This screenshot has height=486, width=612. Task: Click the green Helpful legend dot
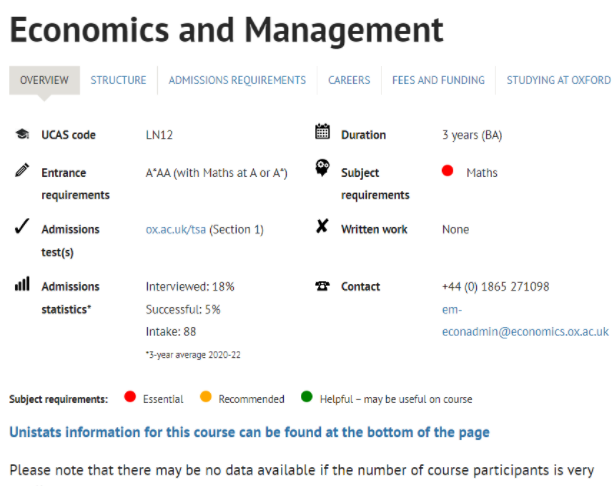[307, 398]
